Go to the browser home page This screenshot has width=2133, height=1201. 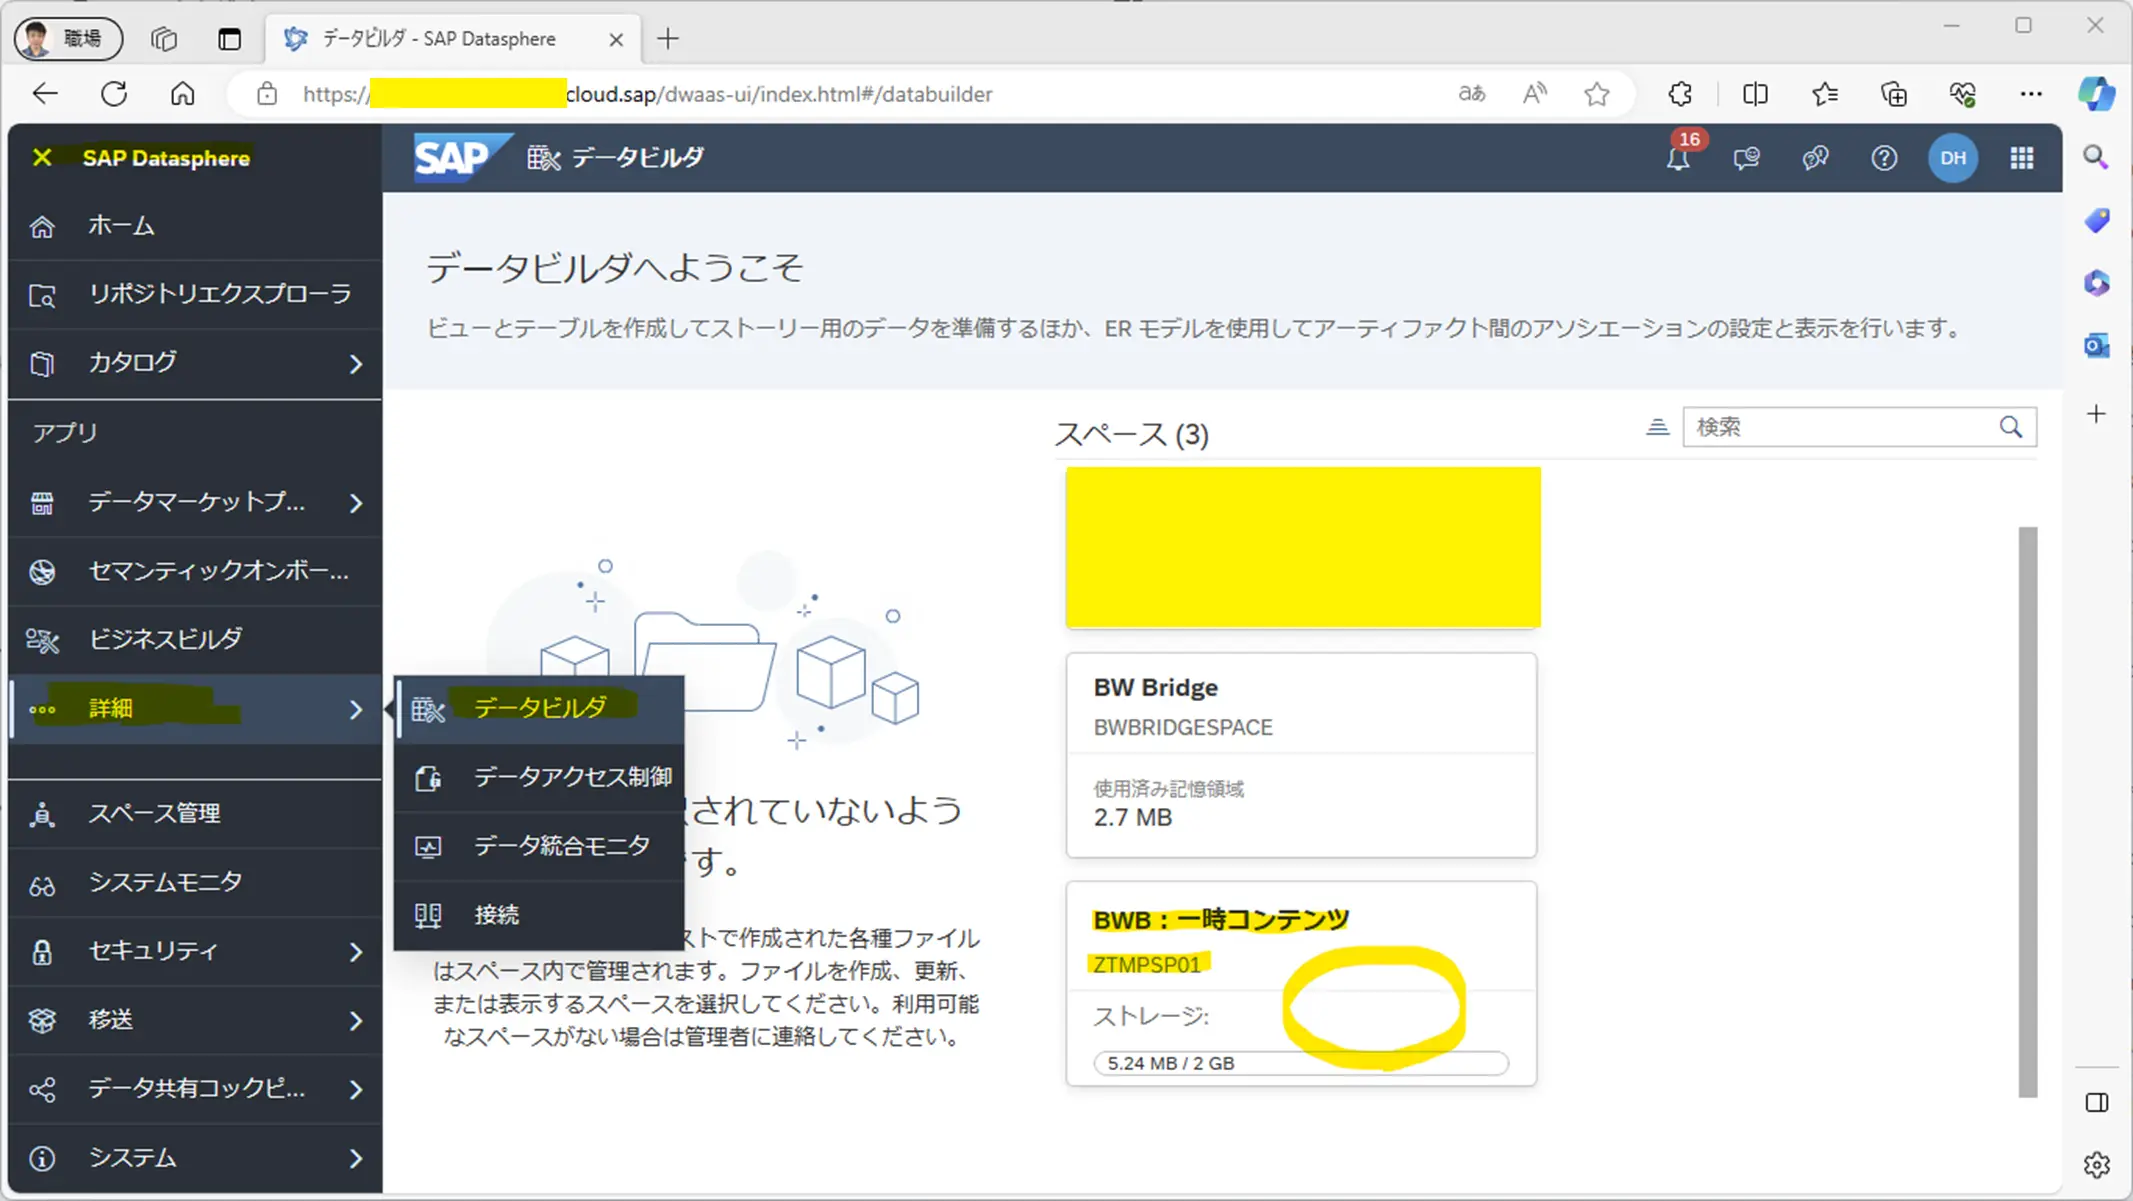[182, 94]
